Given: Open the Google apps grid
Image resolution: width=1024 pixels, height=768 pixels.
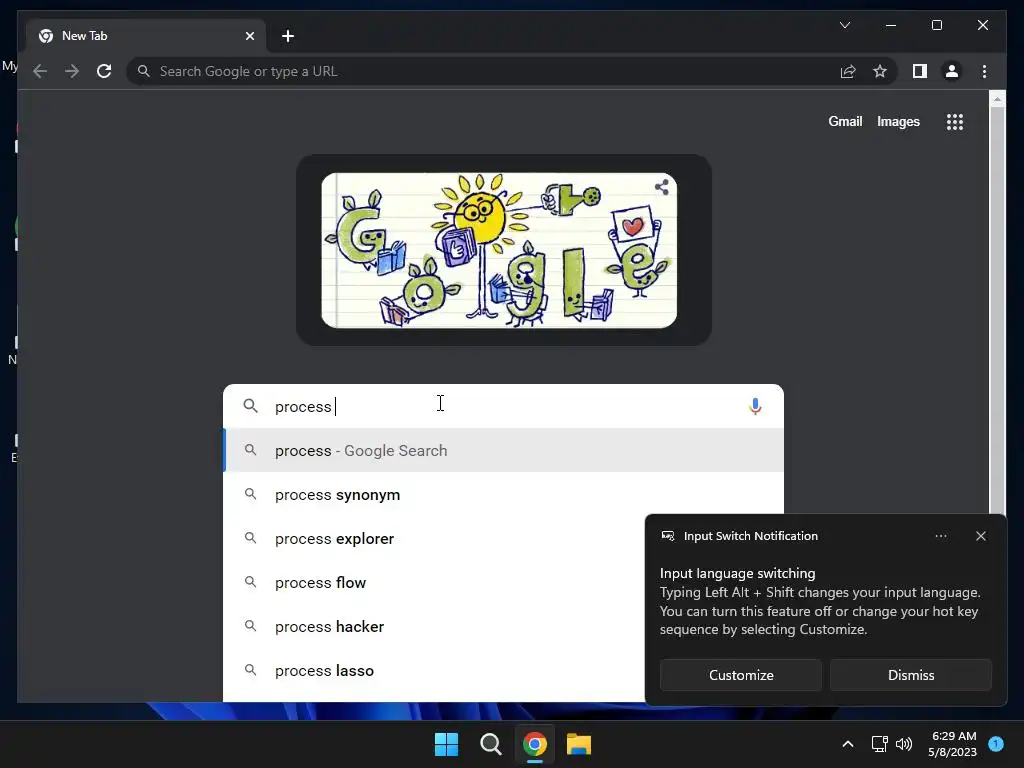Looking at the screenshot, I should point(955,122).
